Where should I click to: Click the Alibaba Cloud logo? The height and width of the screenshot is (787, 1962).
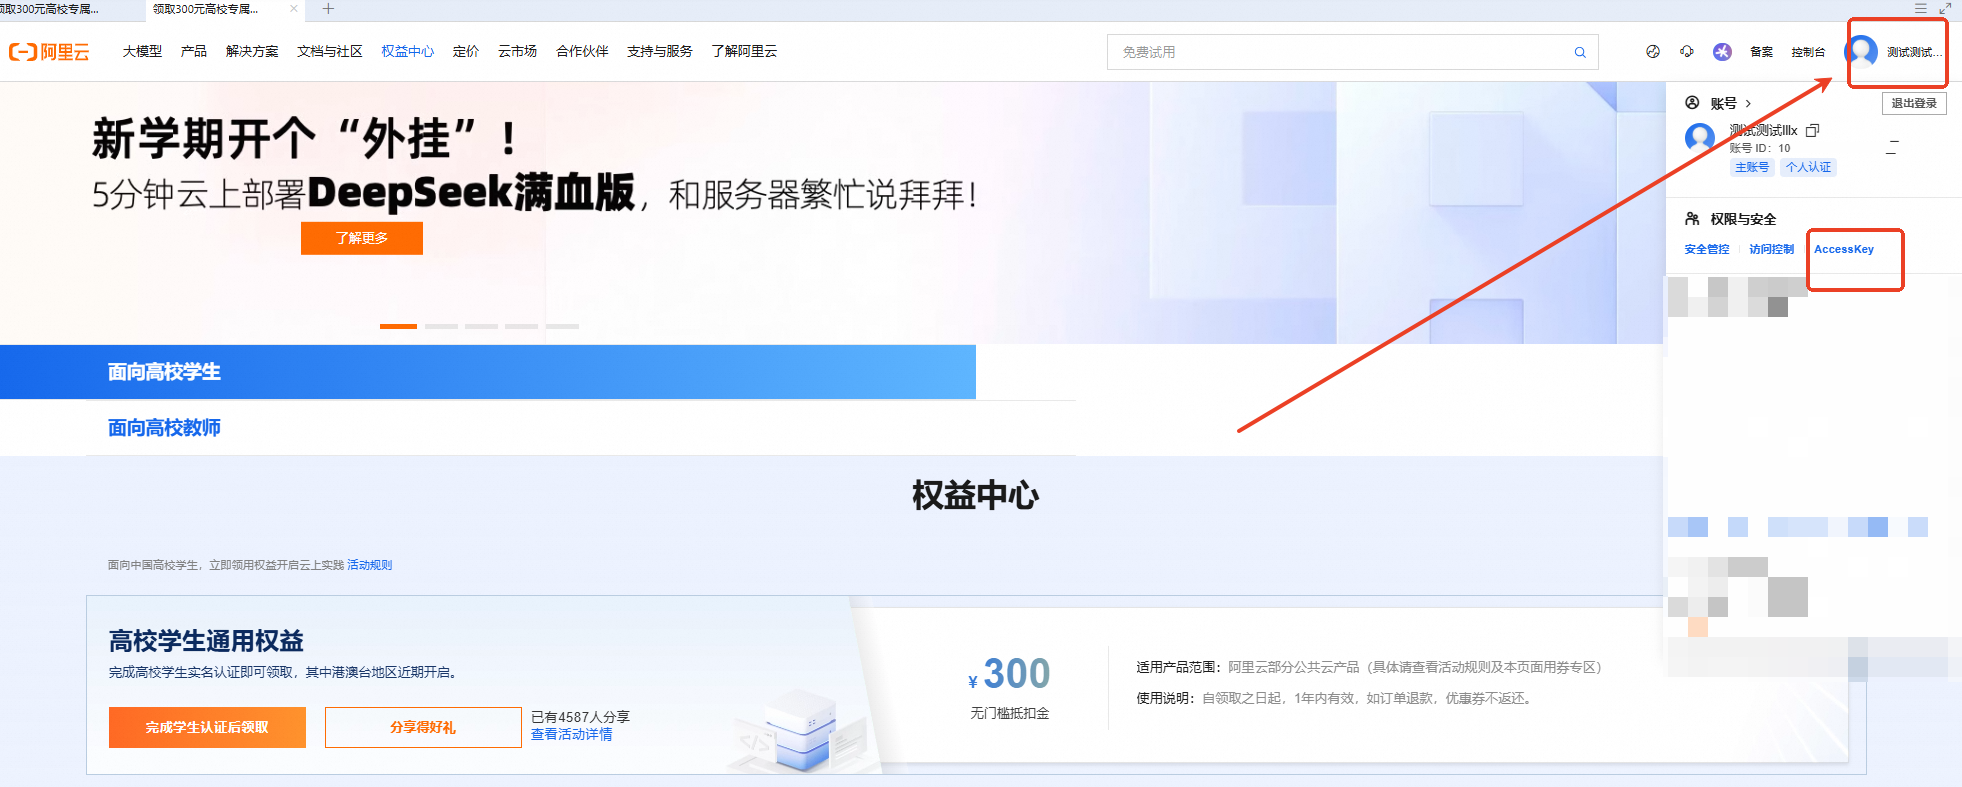click(49, 52)
